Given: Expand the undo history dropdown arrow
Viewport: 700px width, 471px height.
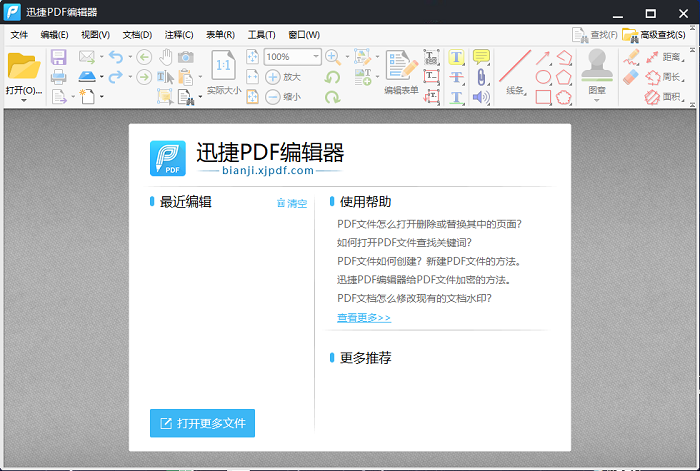Looking at the screenshot, I should coord(130,57).
